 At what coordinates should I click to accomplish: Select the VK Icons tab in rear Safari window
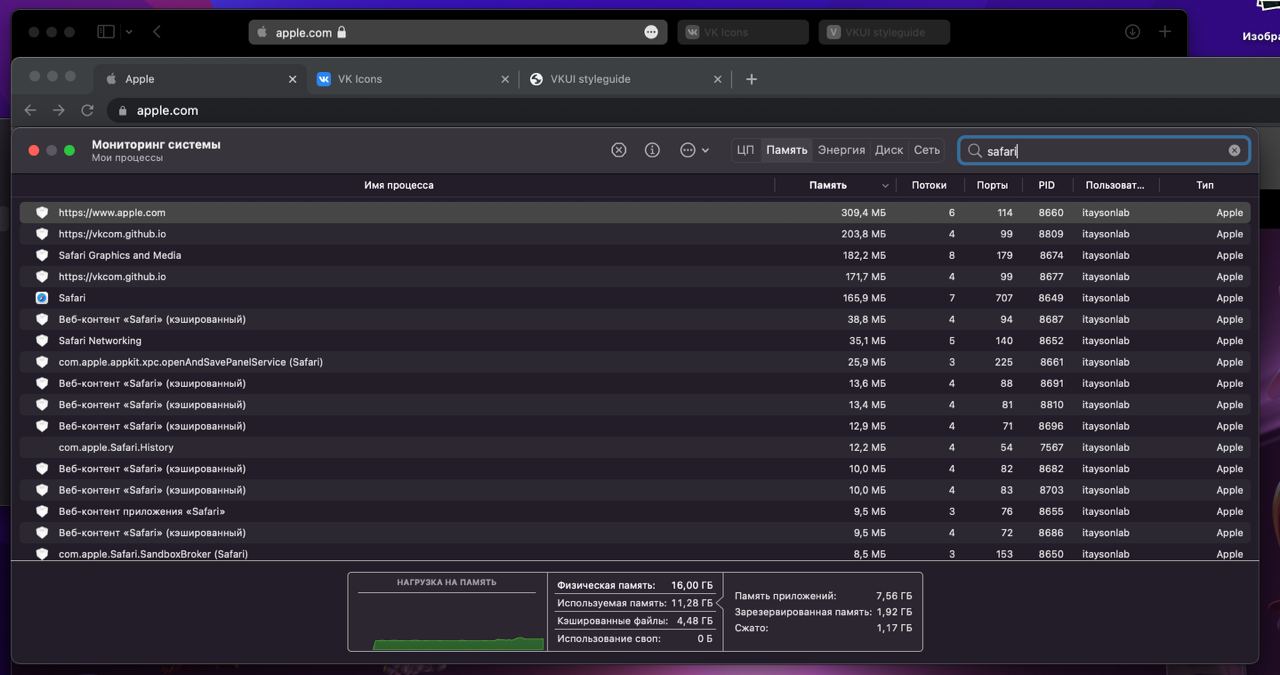[x=743, y=32]
